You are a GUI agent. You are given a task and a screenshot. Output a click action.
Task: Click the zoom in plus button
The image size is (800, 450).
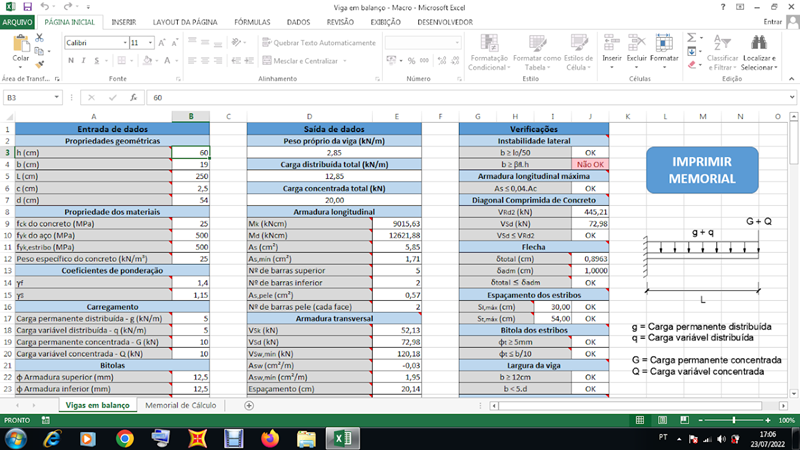(768, 420)
